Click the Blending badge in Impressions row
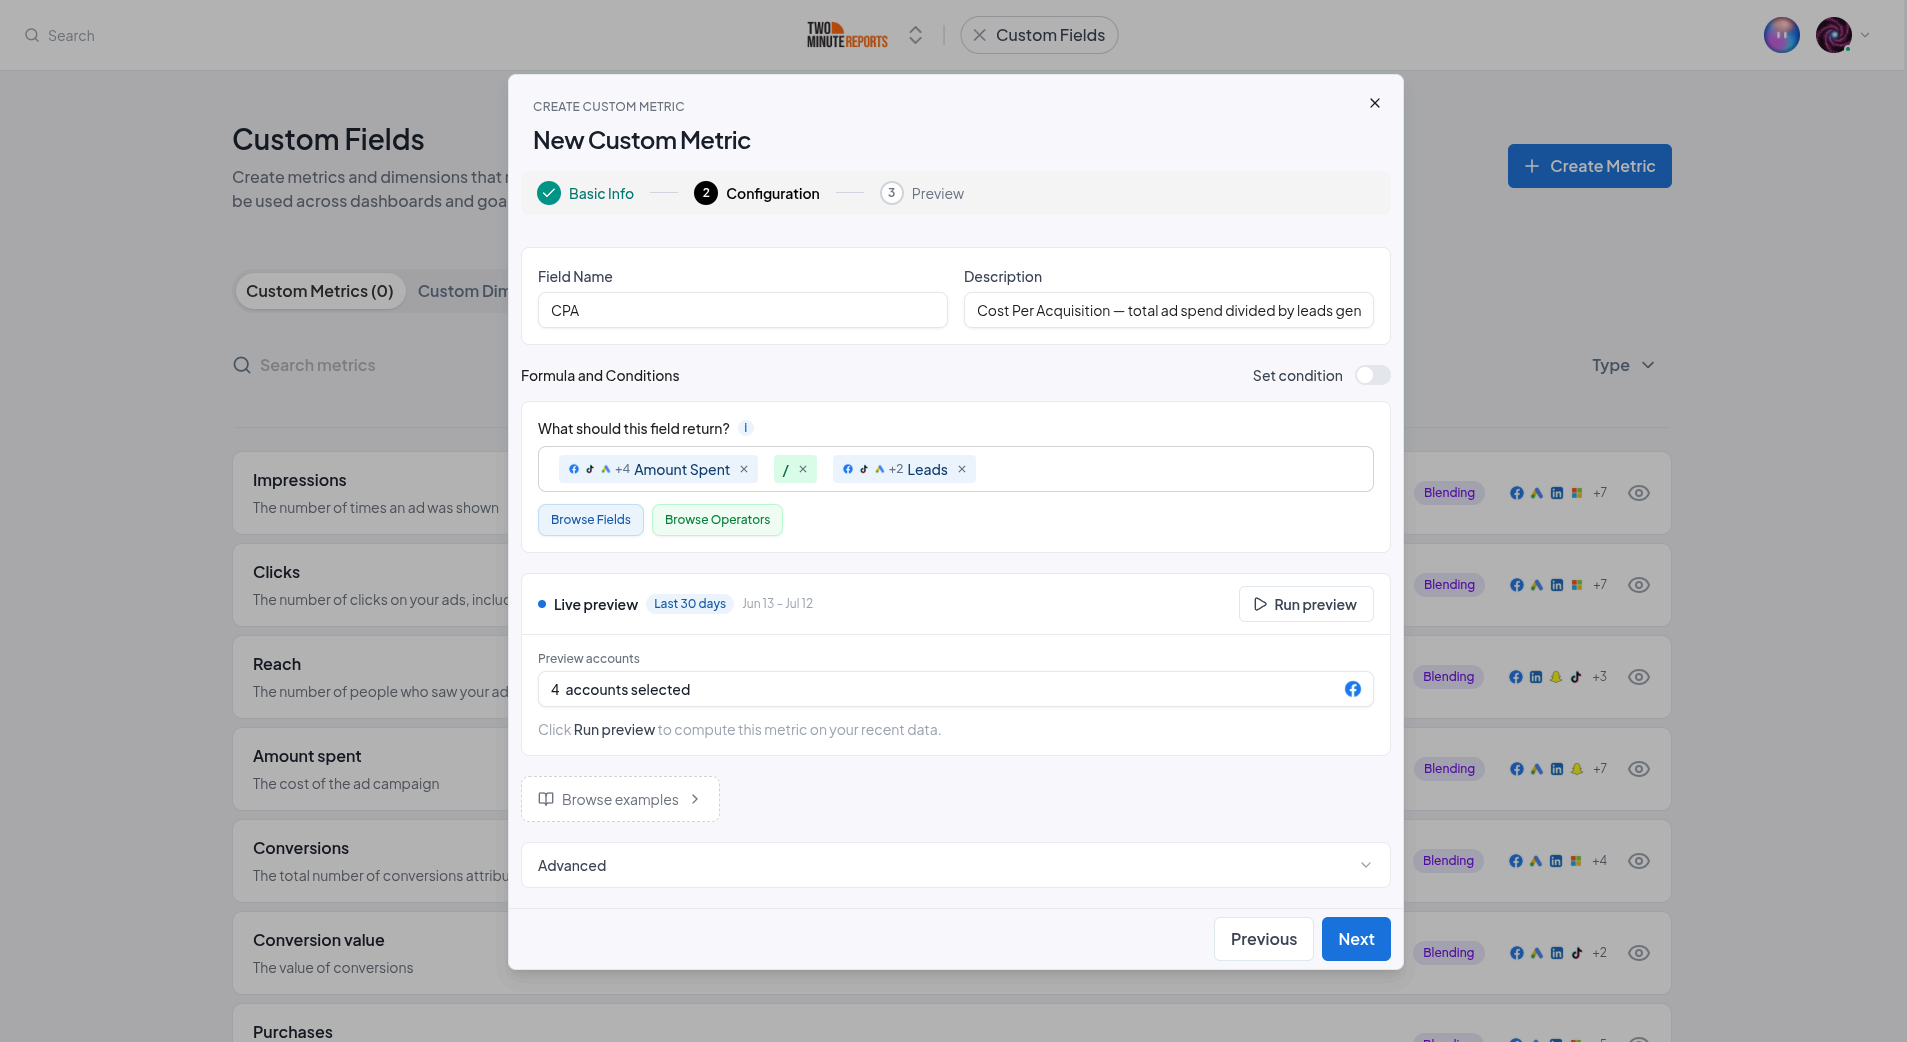Viewport: 1907px width, 1042px height. pyautogui.click(x=1449, y=493)
